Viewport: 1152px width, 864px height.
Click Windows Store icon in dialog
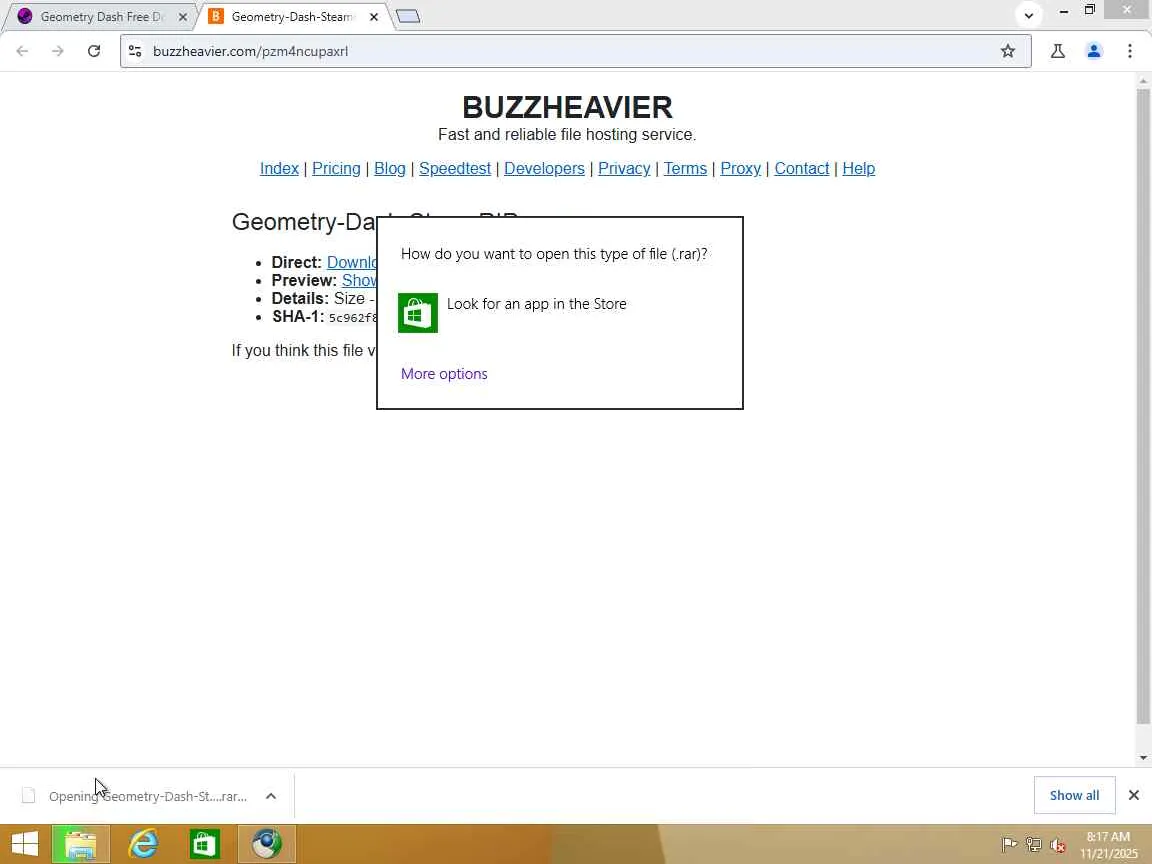(417, 312)
